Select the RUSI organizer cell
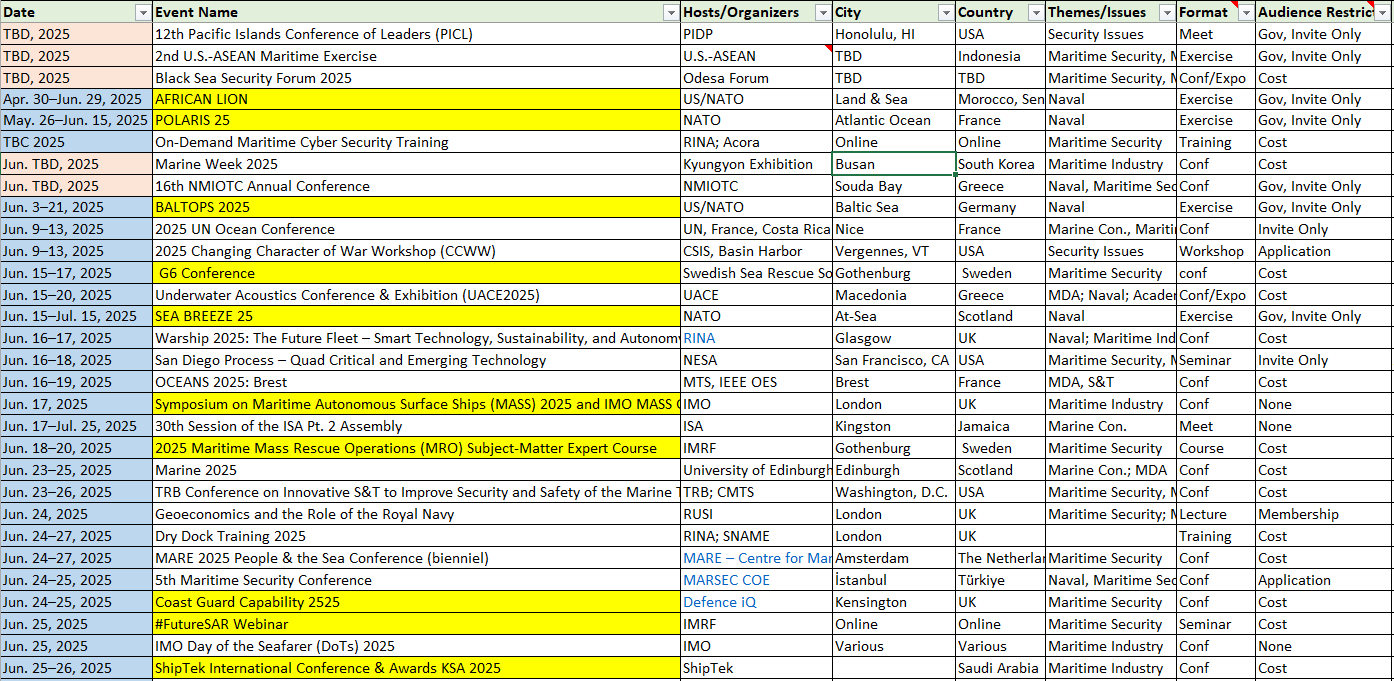The image size is (1394, 681). click(757, 514)
